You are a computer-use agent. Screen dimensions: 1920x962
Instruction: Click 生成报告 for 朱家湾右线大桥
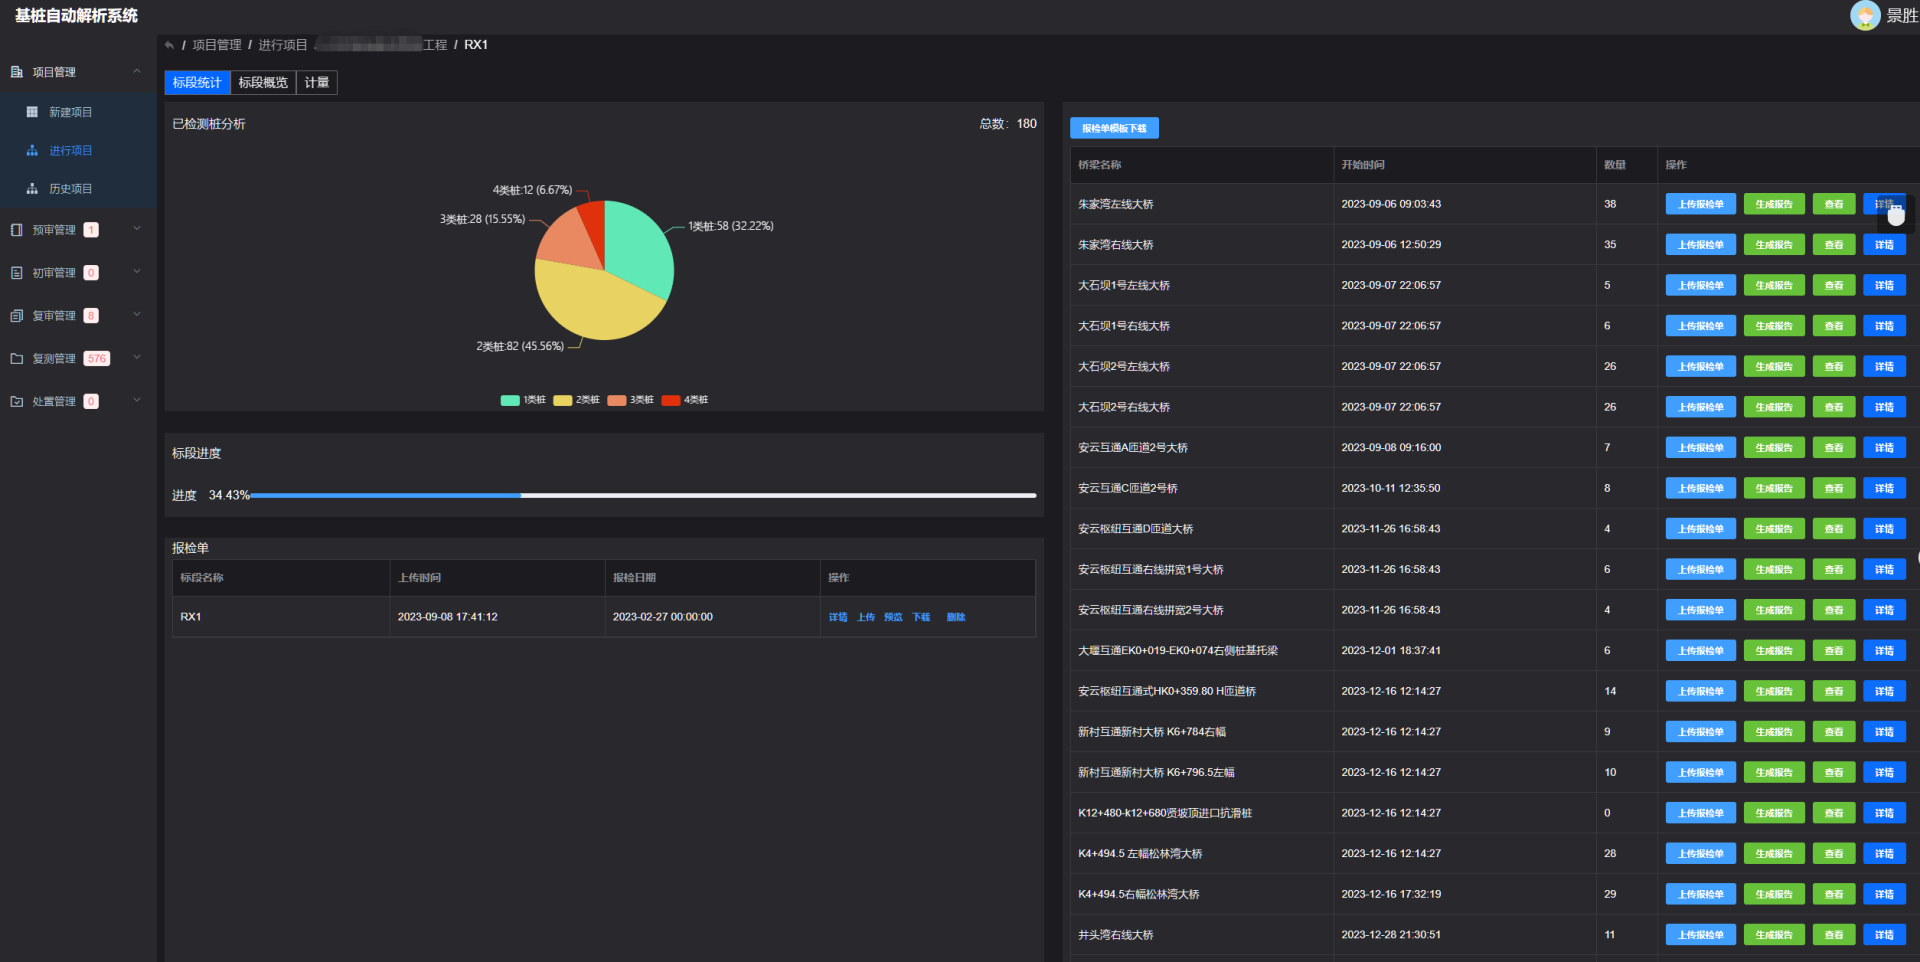[x=1773, y=245]
